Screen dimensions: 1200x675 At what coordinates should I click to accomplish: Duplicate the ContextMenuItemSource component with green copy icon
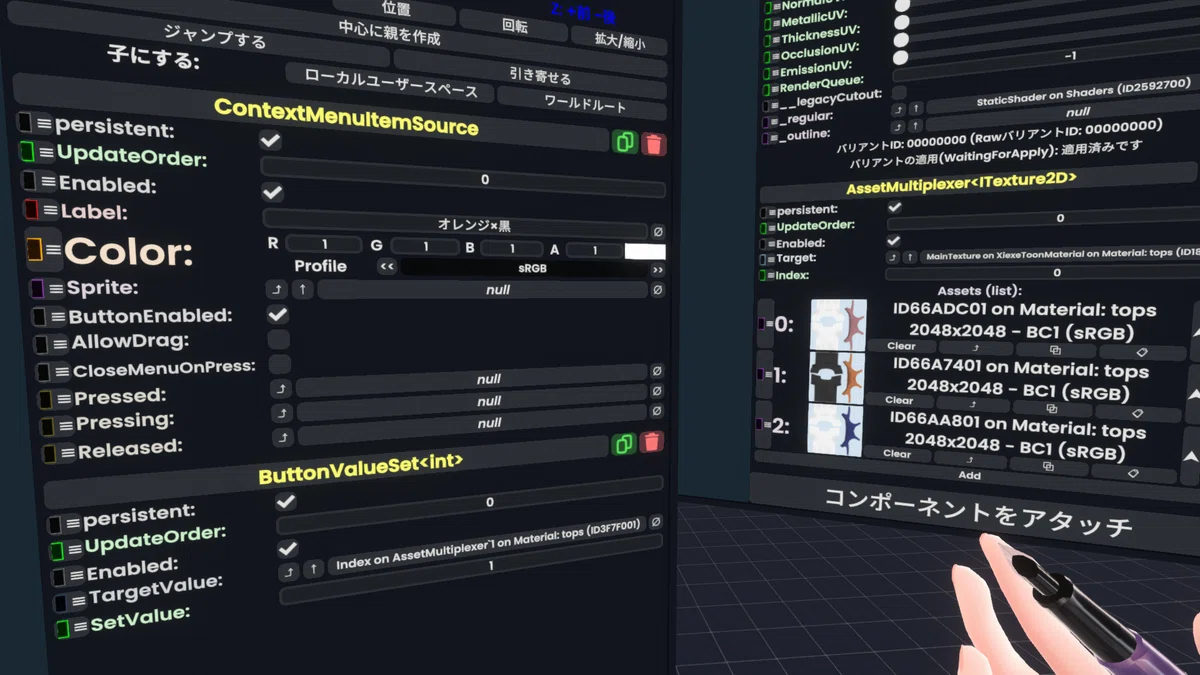pos(625,143)
